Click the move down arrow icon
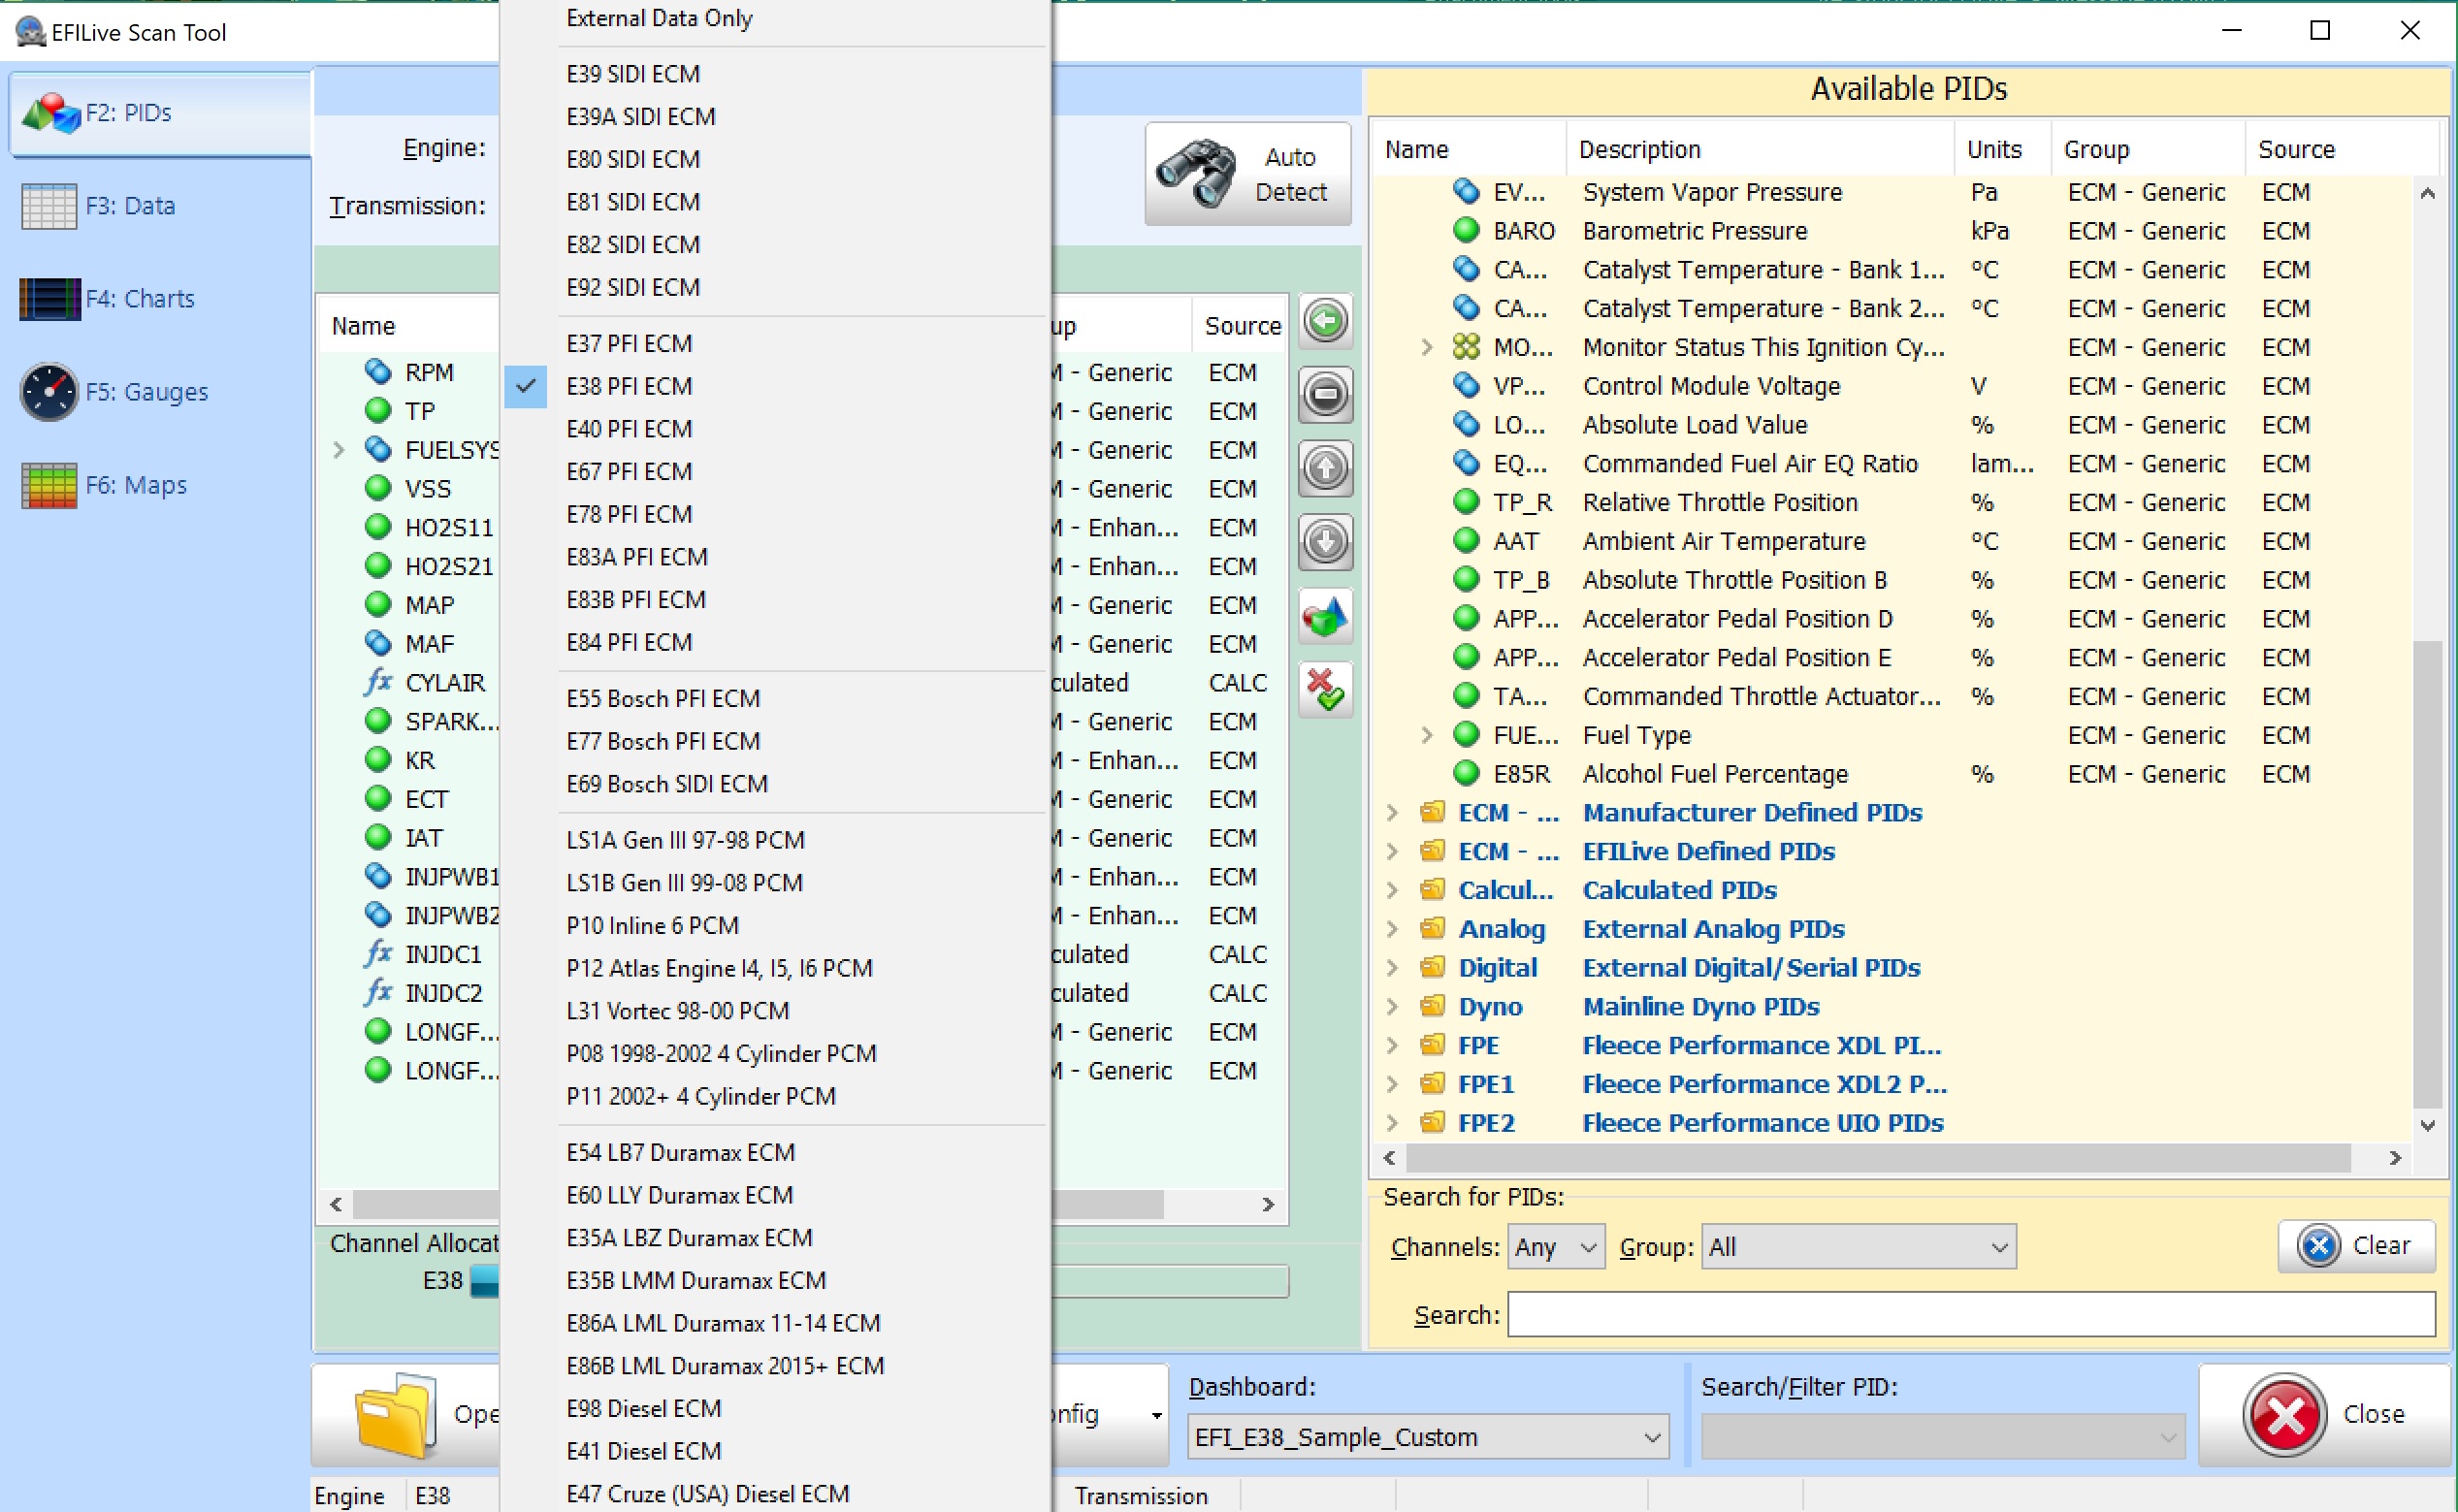 pos(1325,542)
